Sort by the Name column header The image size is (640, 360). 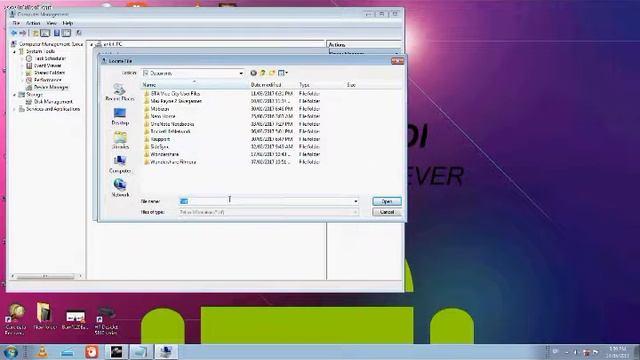click(x=195, y=85)
